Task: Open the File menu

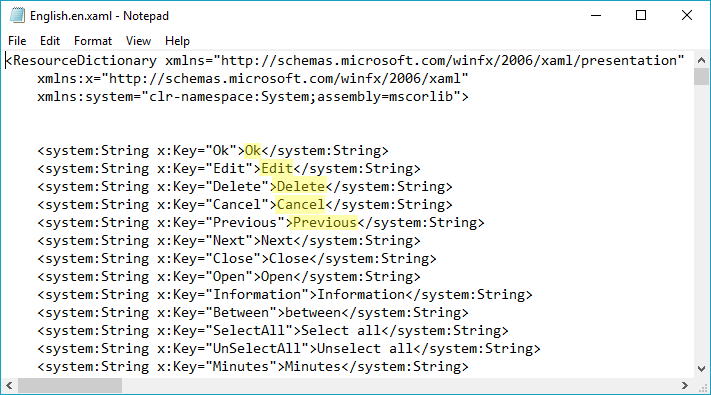Action: pyautogui.click(x=17, y=41)
